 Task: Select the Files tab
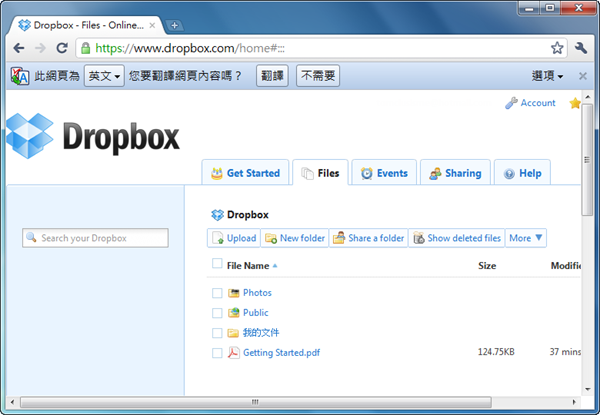click(x=320, y=173)
